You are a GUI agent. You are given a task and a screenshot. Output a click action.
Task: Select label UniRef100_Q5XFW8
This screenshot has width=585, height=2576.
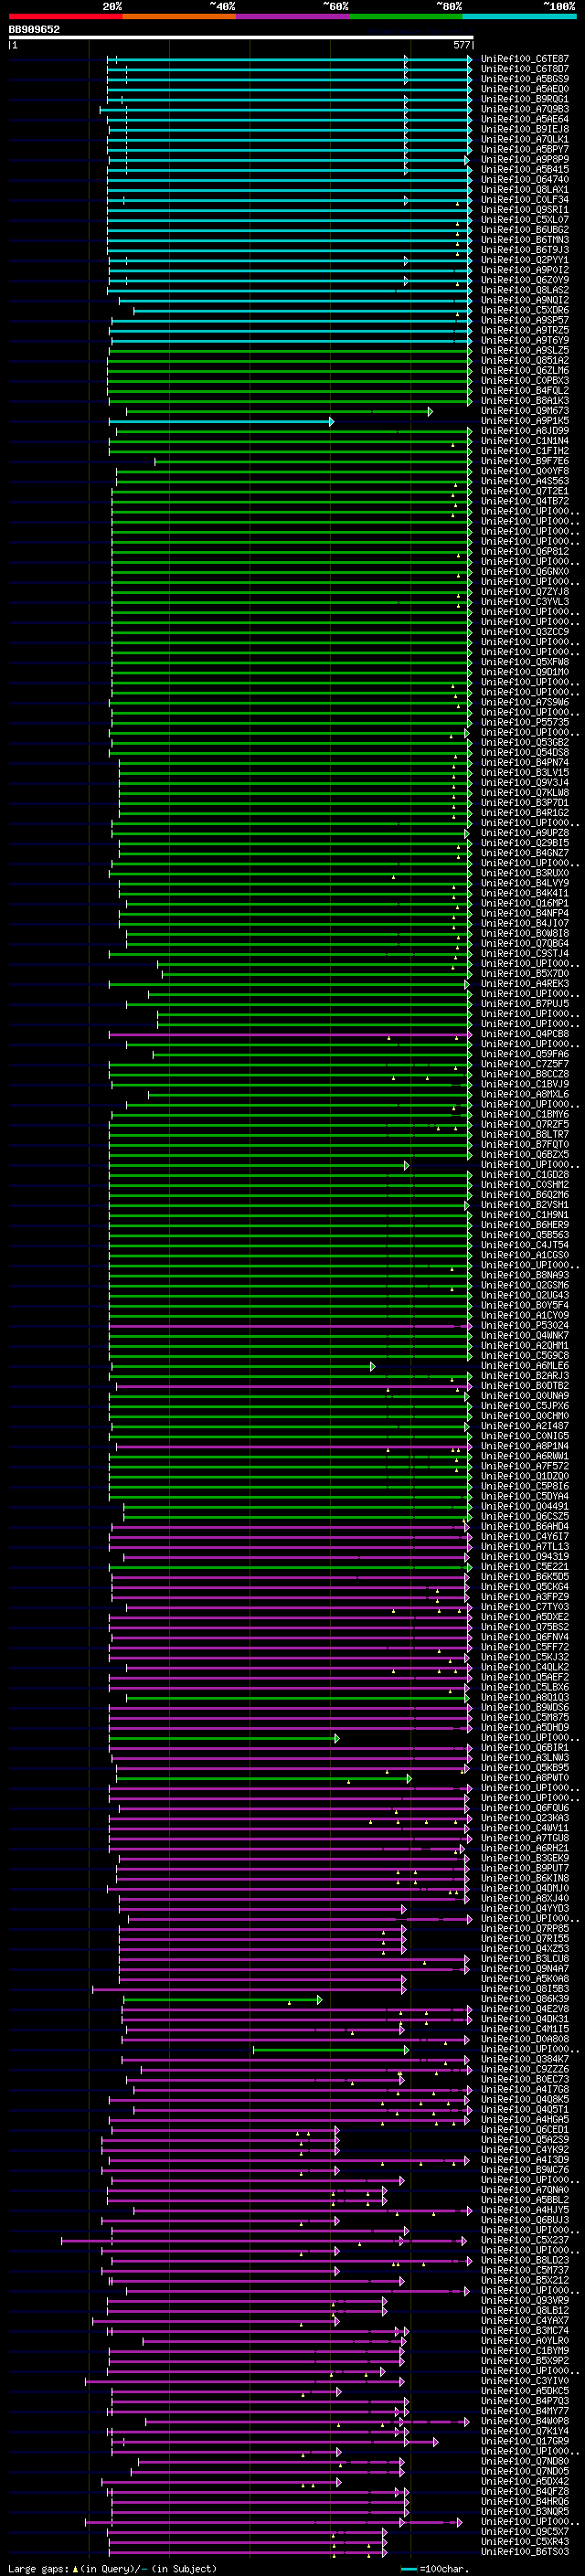525,662
